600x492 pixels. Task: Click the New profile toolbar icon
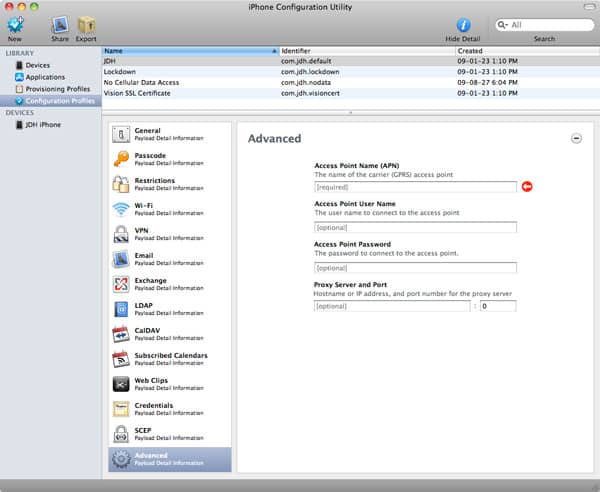point(15,25)
